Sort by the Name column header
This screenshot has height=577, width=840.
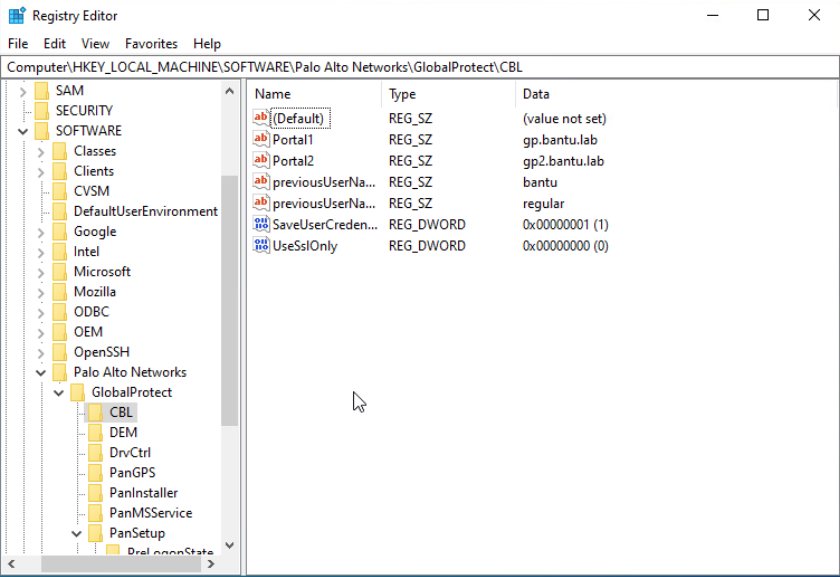(315, 94)
